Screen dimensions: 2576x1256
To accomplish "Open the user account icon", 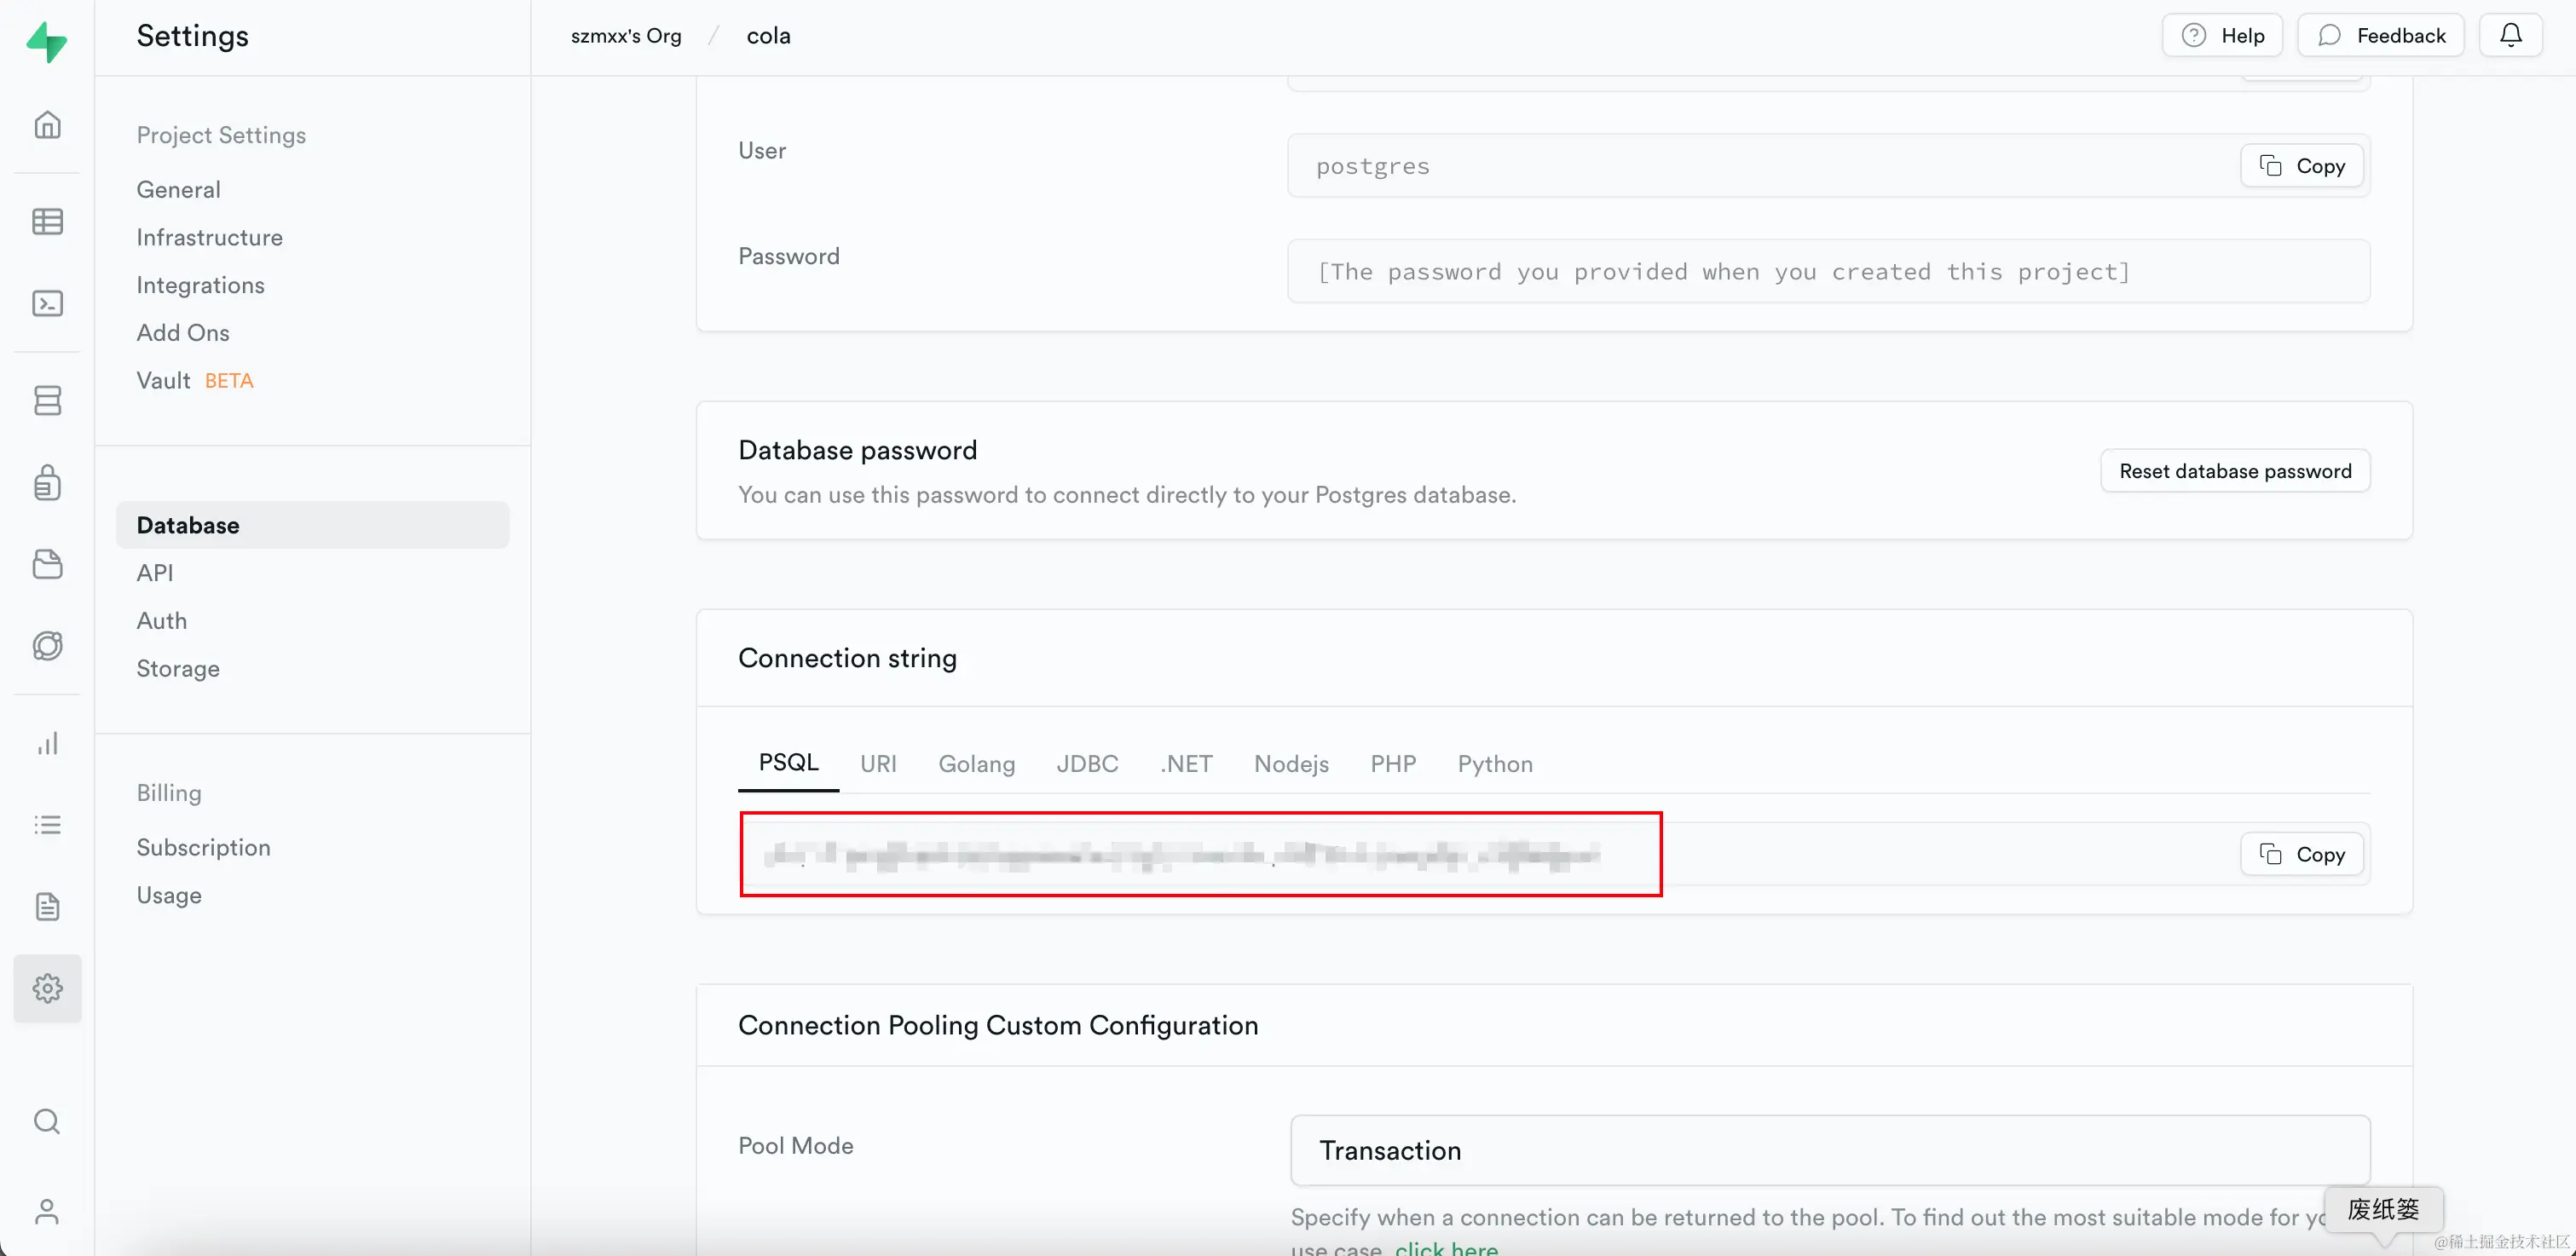I will click(x=47, y=1211).
